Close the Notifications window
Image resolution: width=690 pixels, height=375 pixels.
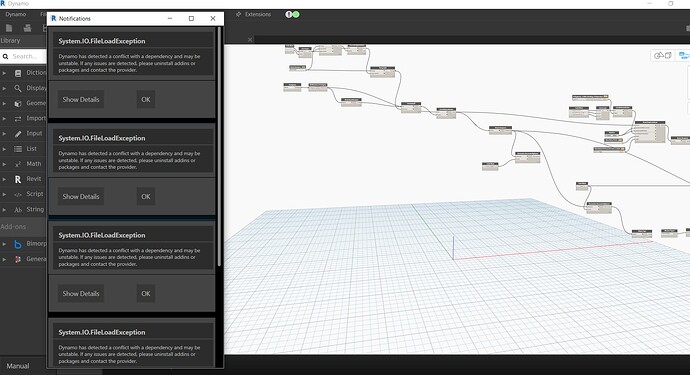pyautogui.click(x=213, y=18)
